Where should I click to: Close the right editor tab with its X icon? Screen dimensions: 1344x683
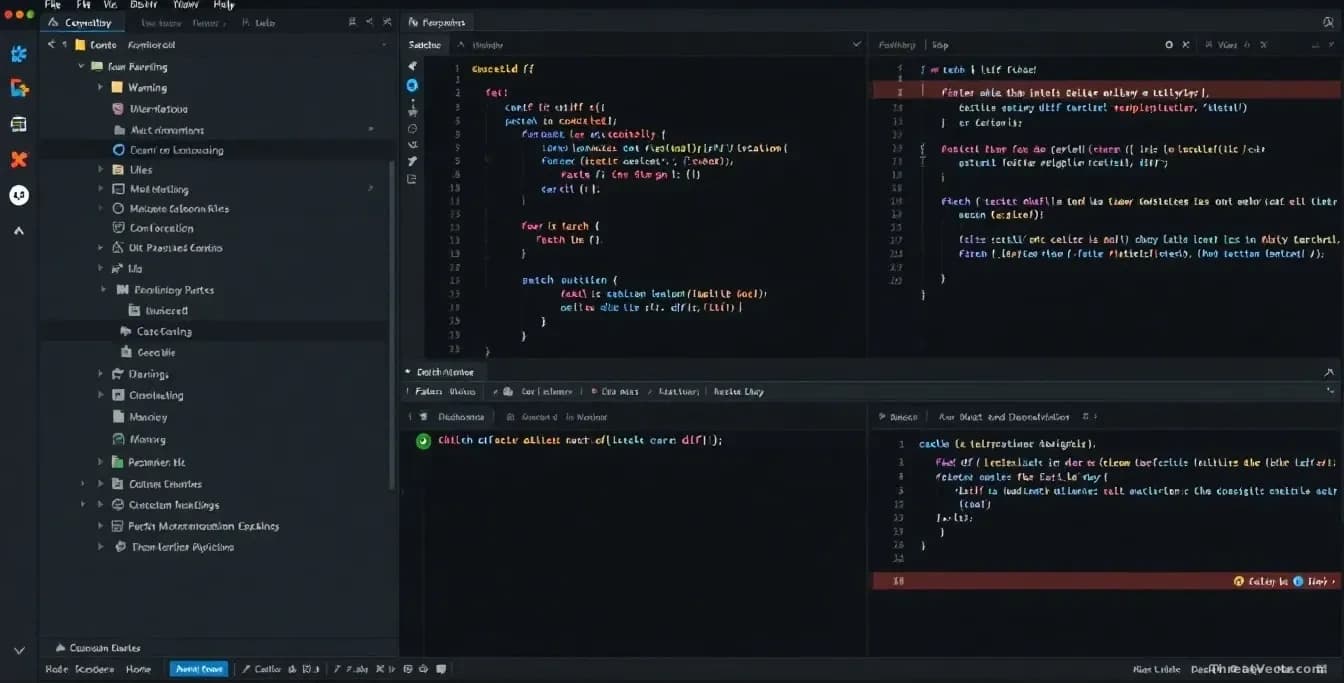(x=1186, y=45)
